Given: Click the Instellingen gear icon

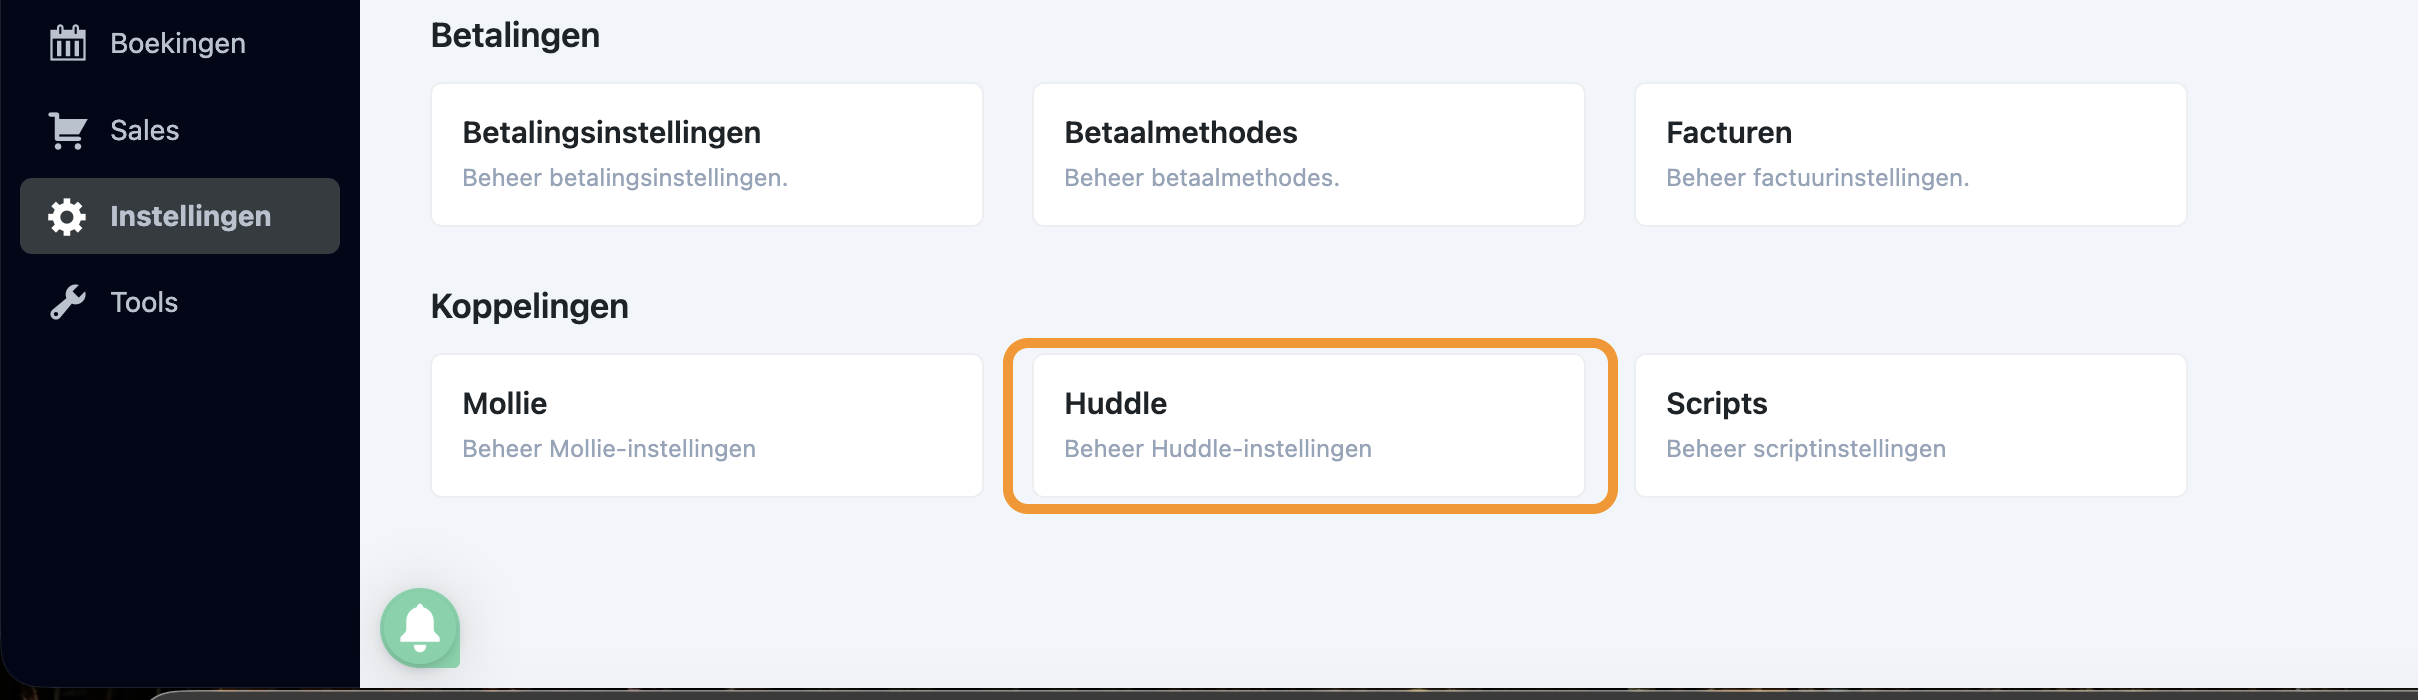Looking at the screenshot, I should coord(68,216).
